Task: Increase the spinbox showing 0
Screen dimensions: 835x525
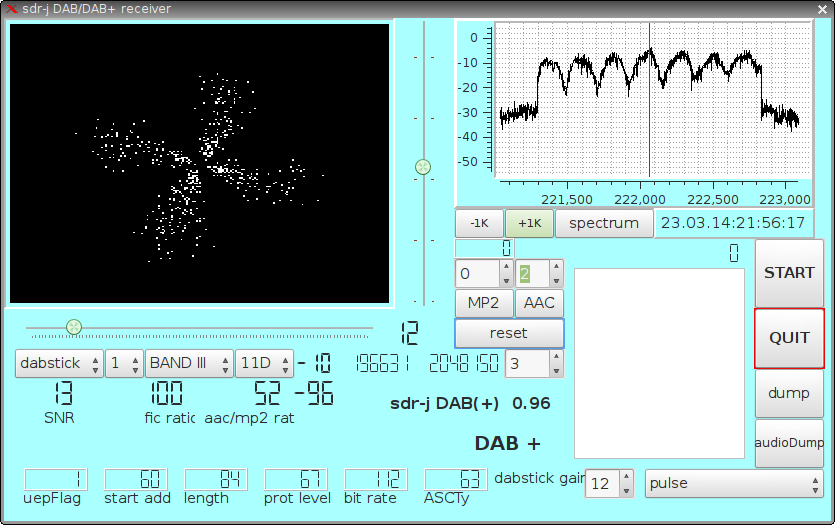Action: 506,267
